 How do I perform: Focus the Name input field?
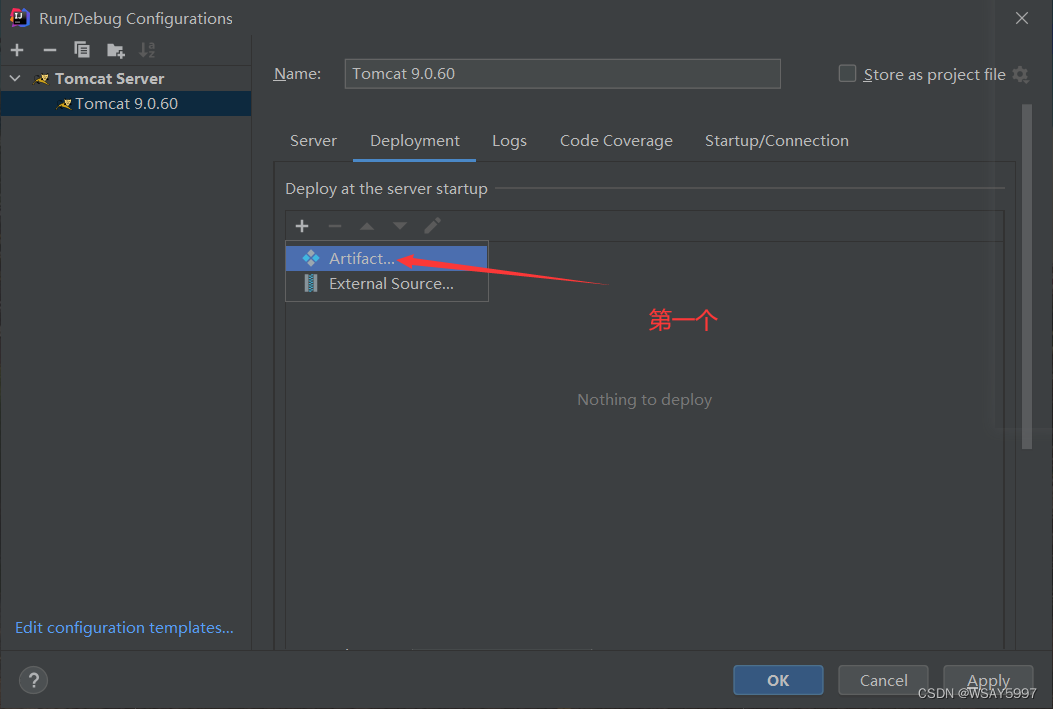click(x=563, y=74)
